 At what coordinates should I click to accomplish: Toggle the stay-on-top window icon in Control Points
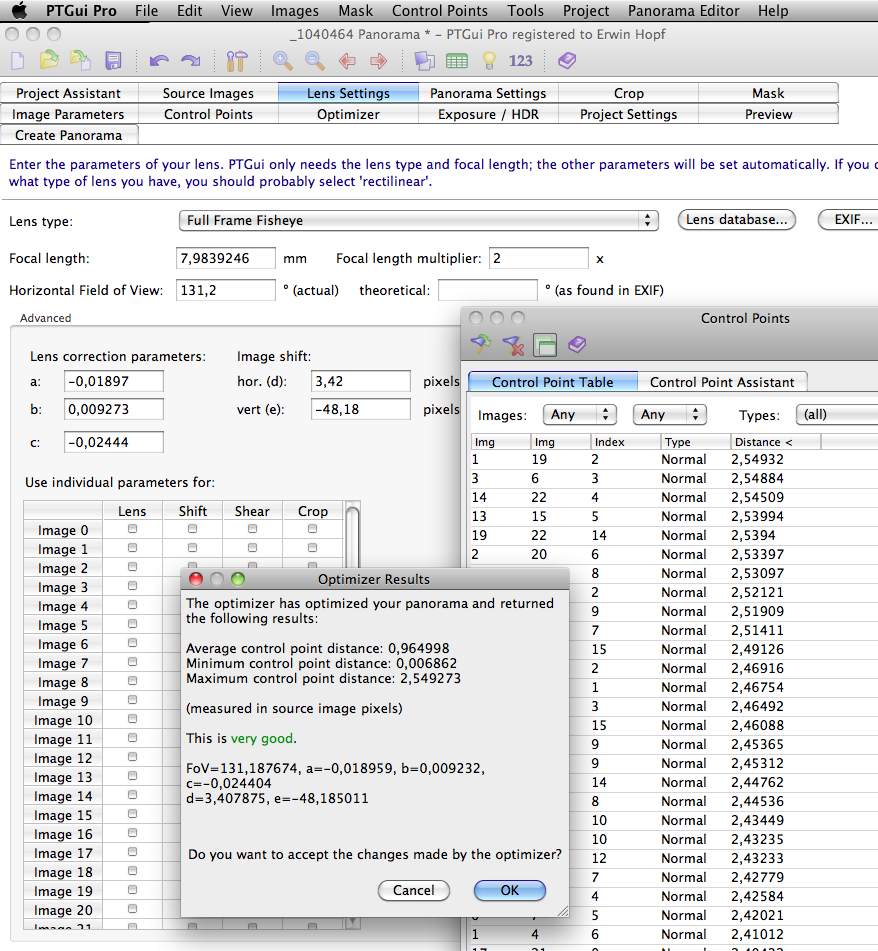point(545,345)
